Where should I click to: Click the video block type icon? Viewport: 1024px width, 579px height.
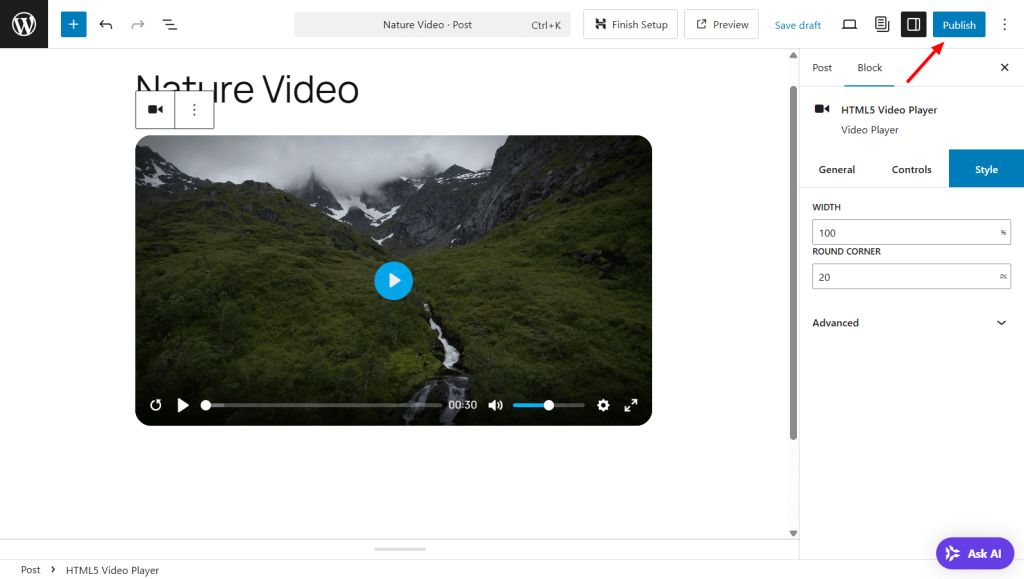click(155, 110)
